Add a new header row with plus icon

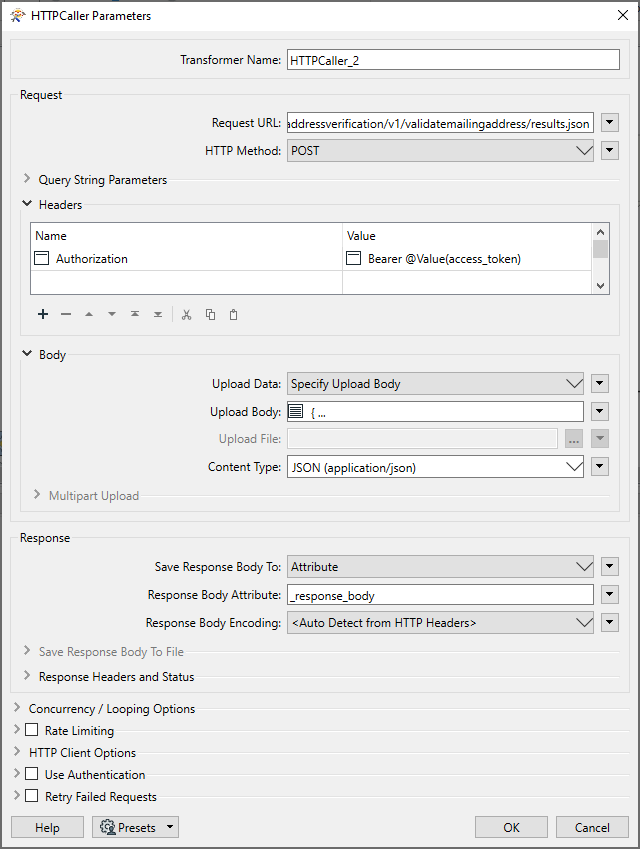pos(43,314)
